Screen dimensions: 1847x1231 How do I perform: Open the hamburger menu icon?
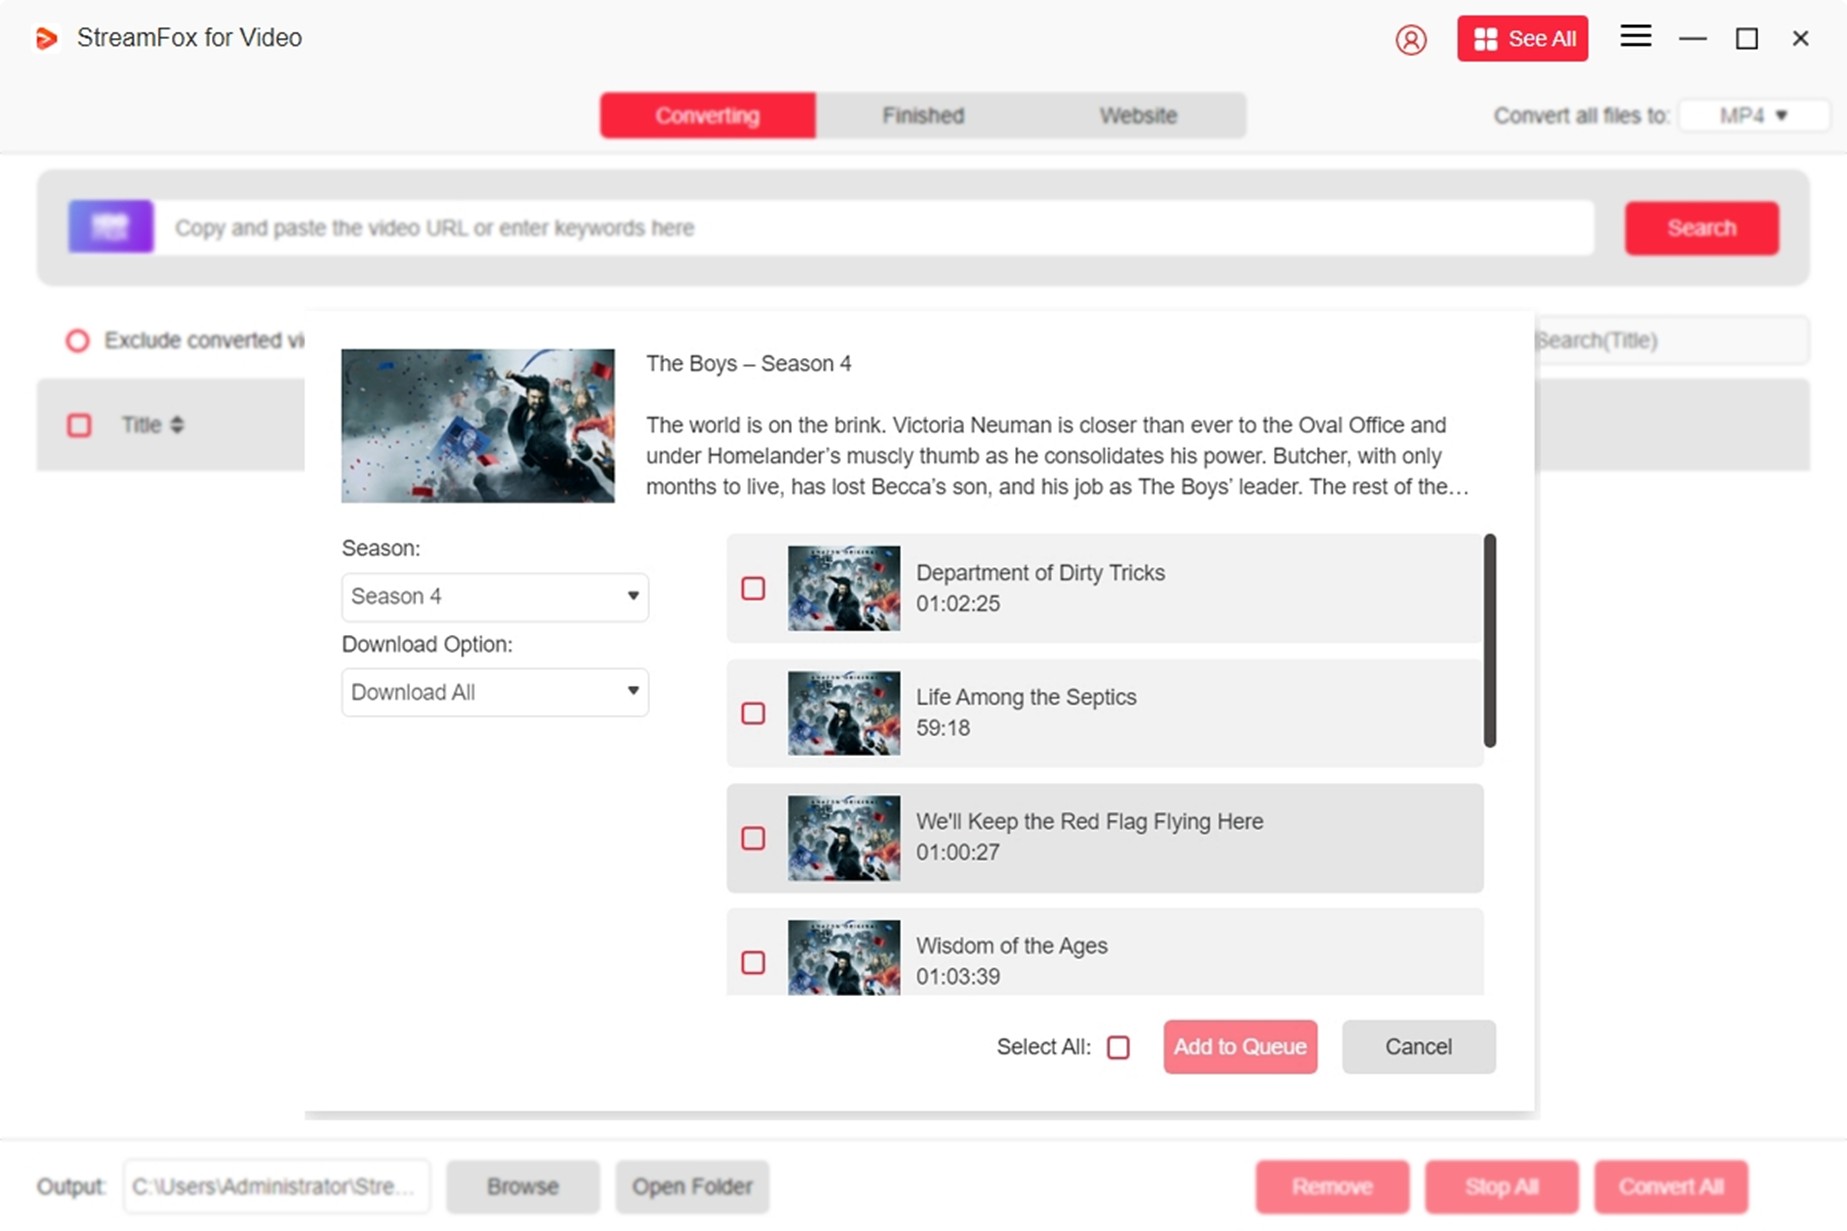pos(1635,37)
